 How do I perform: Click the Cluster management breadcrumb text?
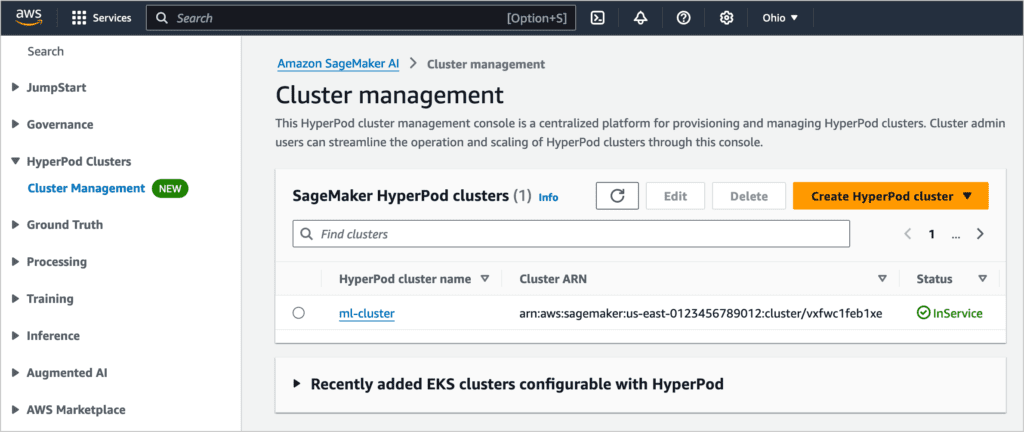tap(486, 64)
